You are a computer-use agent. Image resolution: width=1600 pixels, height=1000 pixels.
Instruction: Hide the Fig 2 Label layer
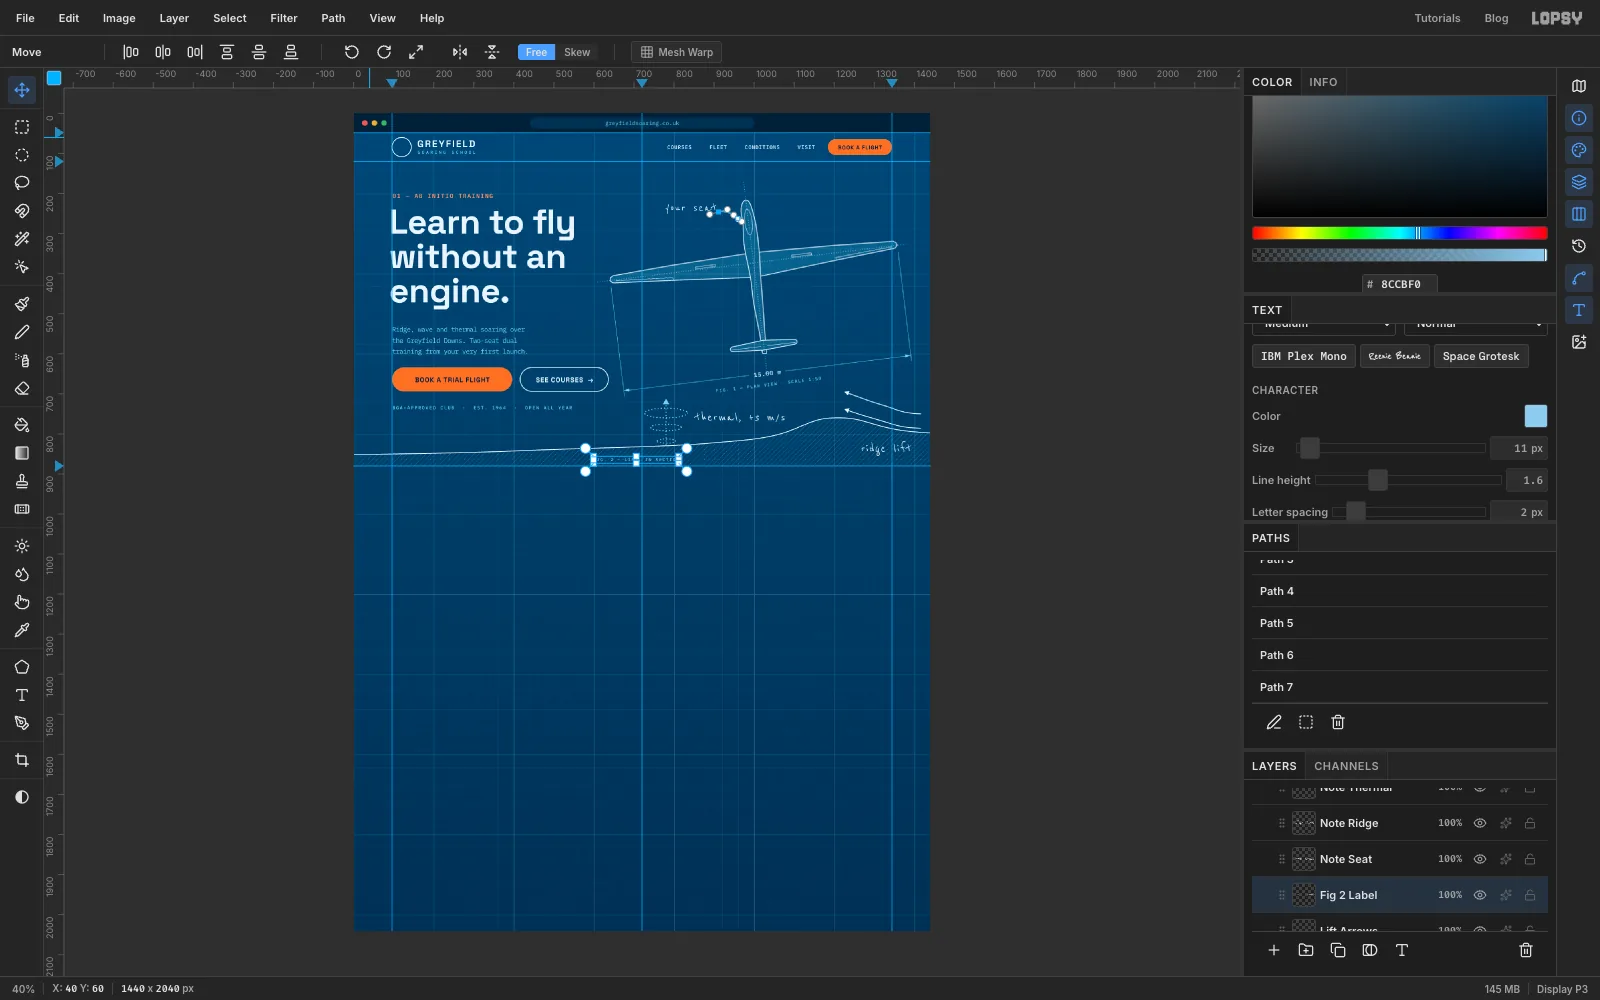pos(1480,895)
